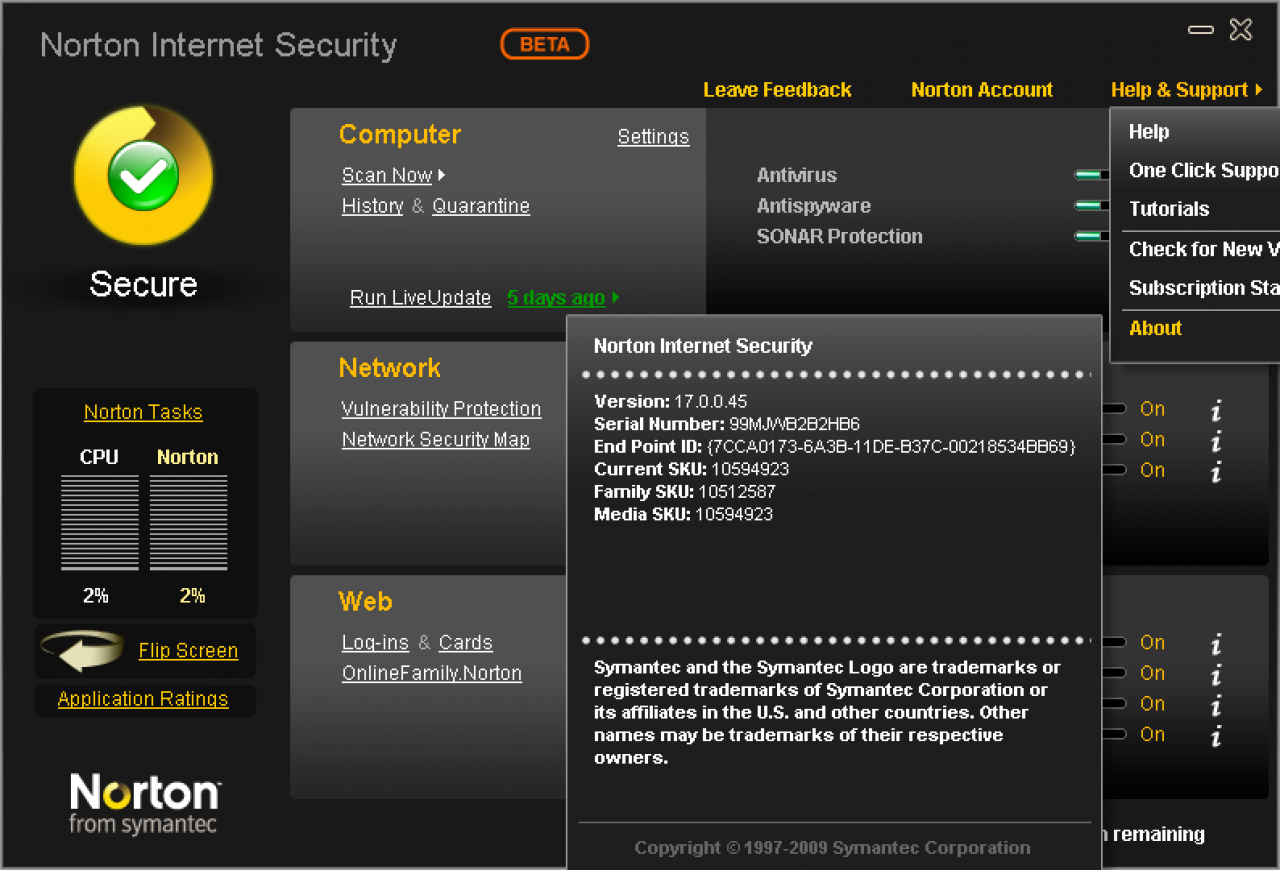Click the End Point ID value
1280x870 pixels.
tap(891, 447)
